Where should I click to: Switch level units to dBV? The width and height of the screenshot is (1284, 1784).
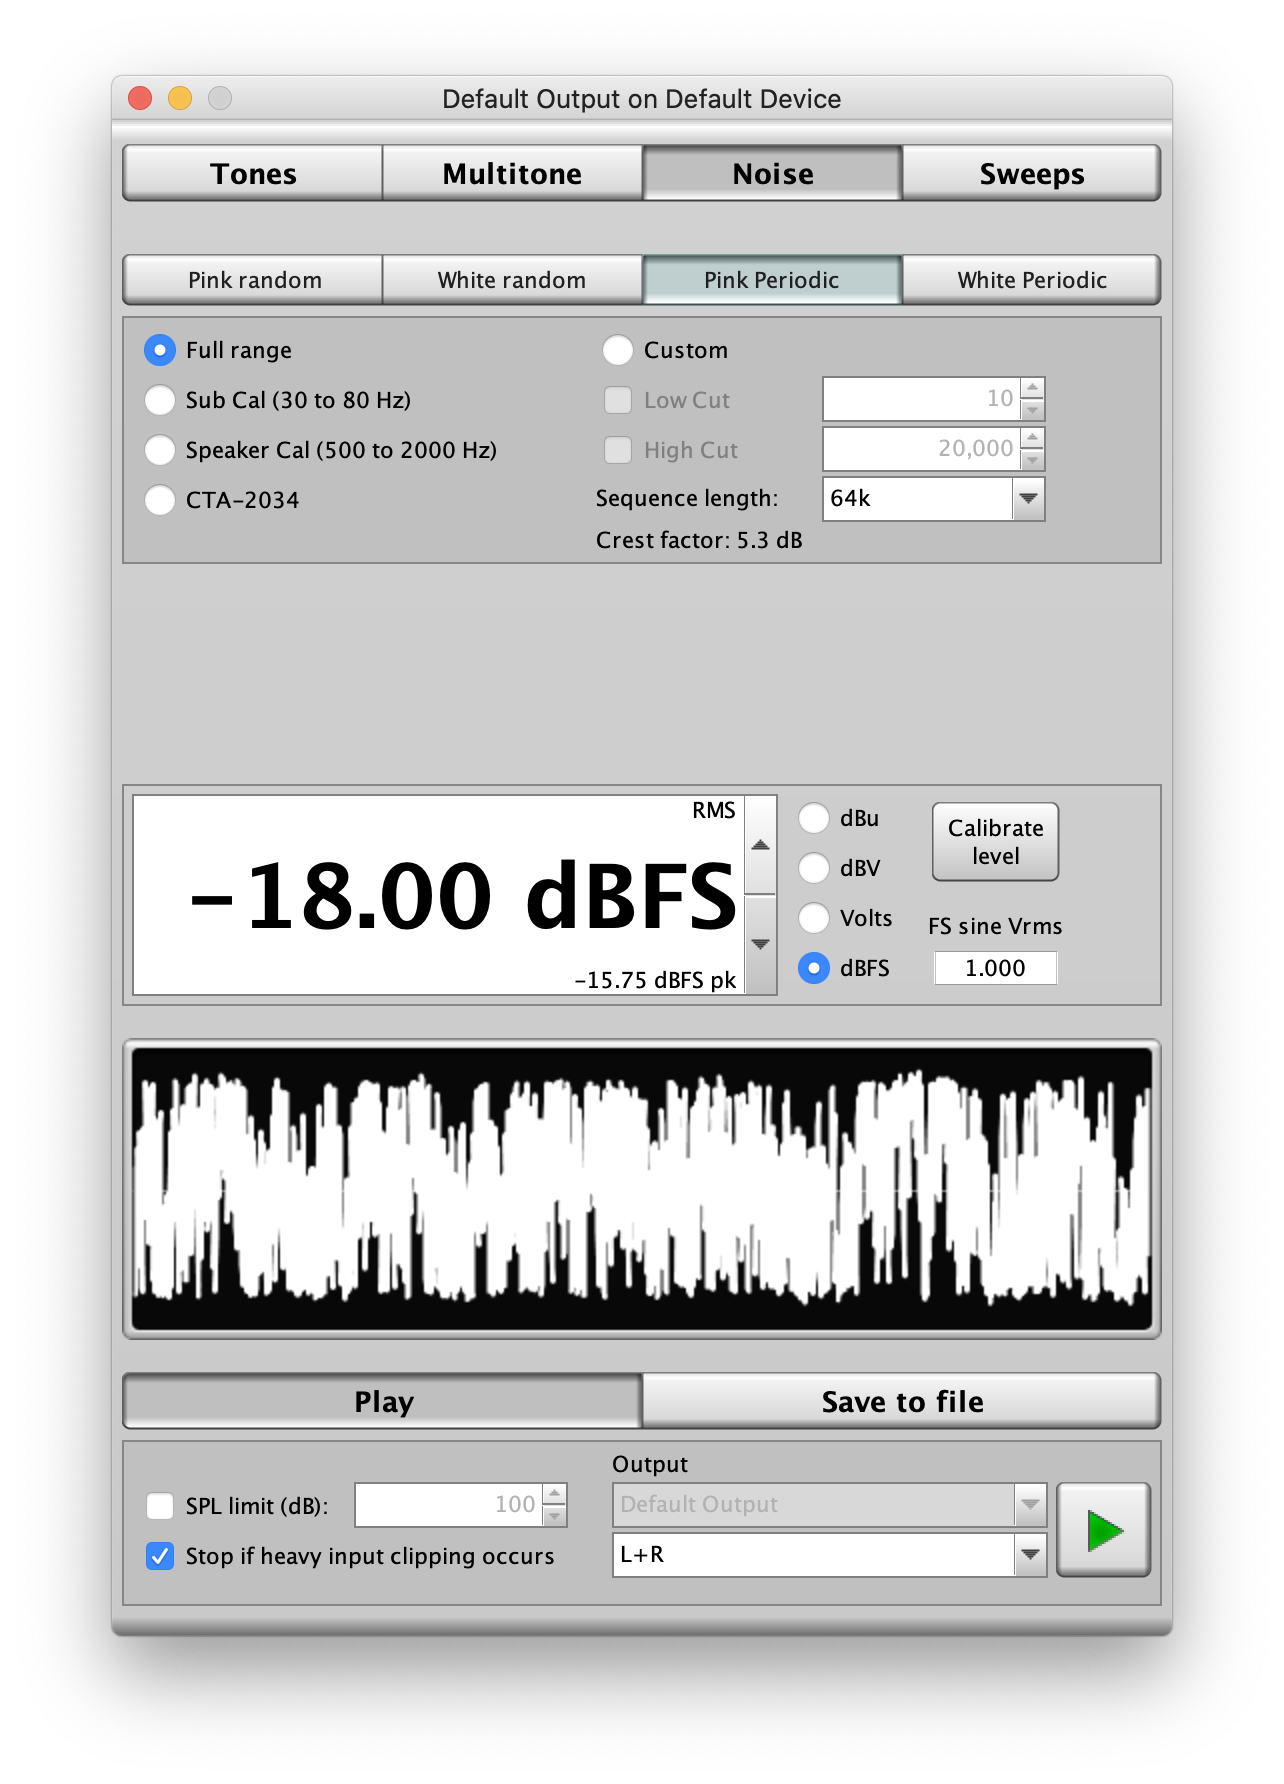tap(814, 868)
